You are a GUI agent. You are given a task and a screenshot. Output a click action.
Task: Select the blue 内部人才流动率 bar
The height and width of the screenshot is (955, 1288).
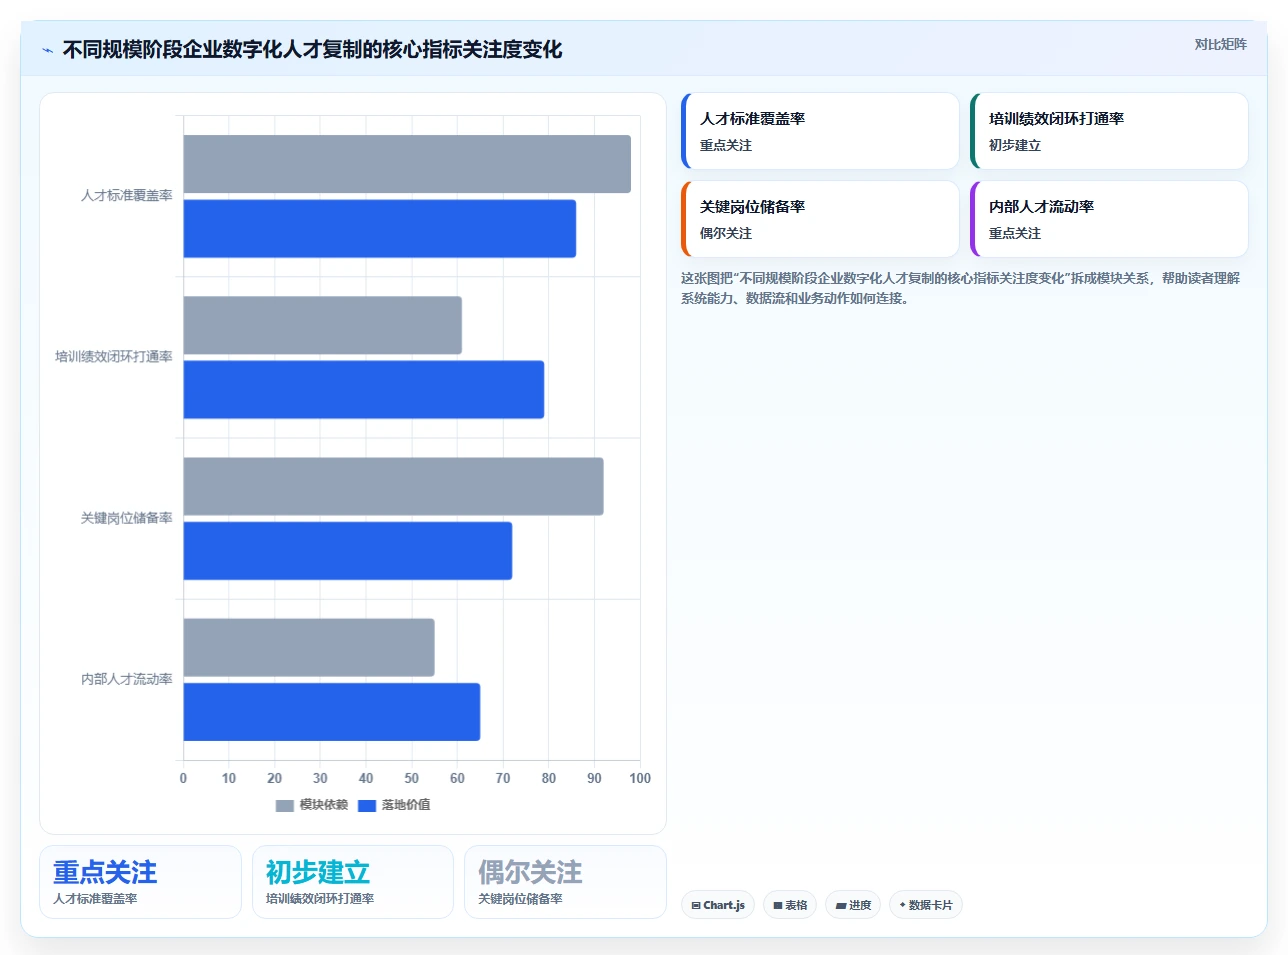coord(332,712)
